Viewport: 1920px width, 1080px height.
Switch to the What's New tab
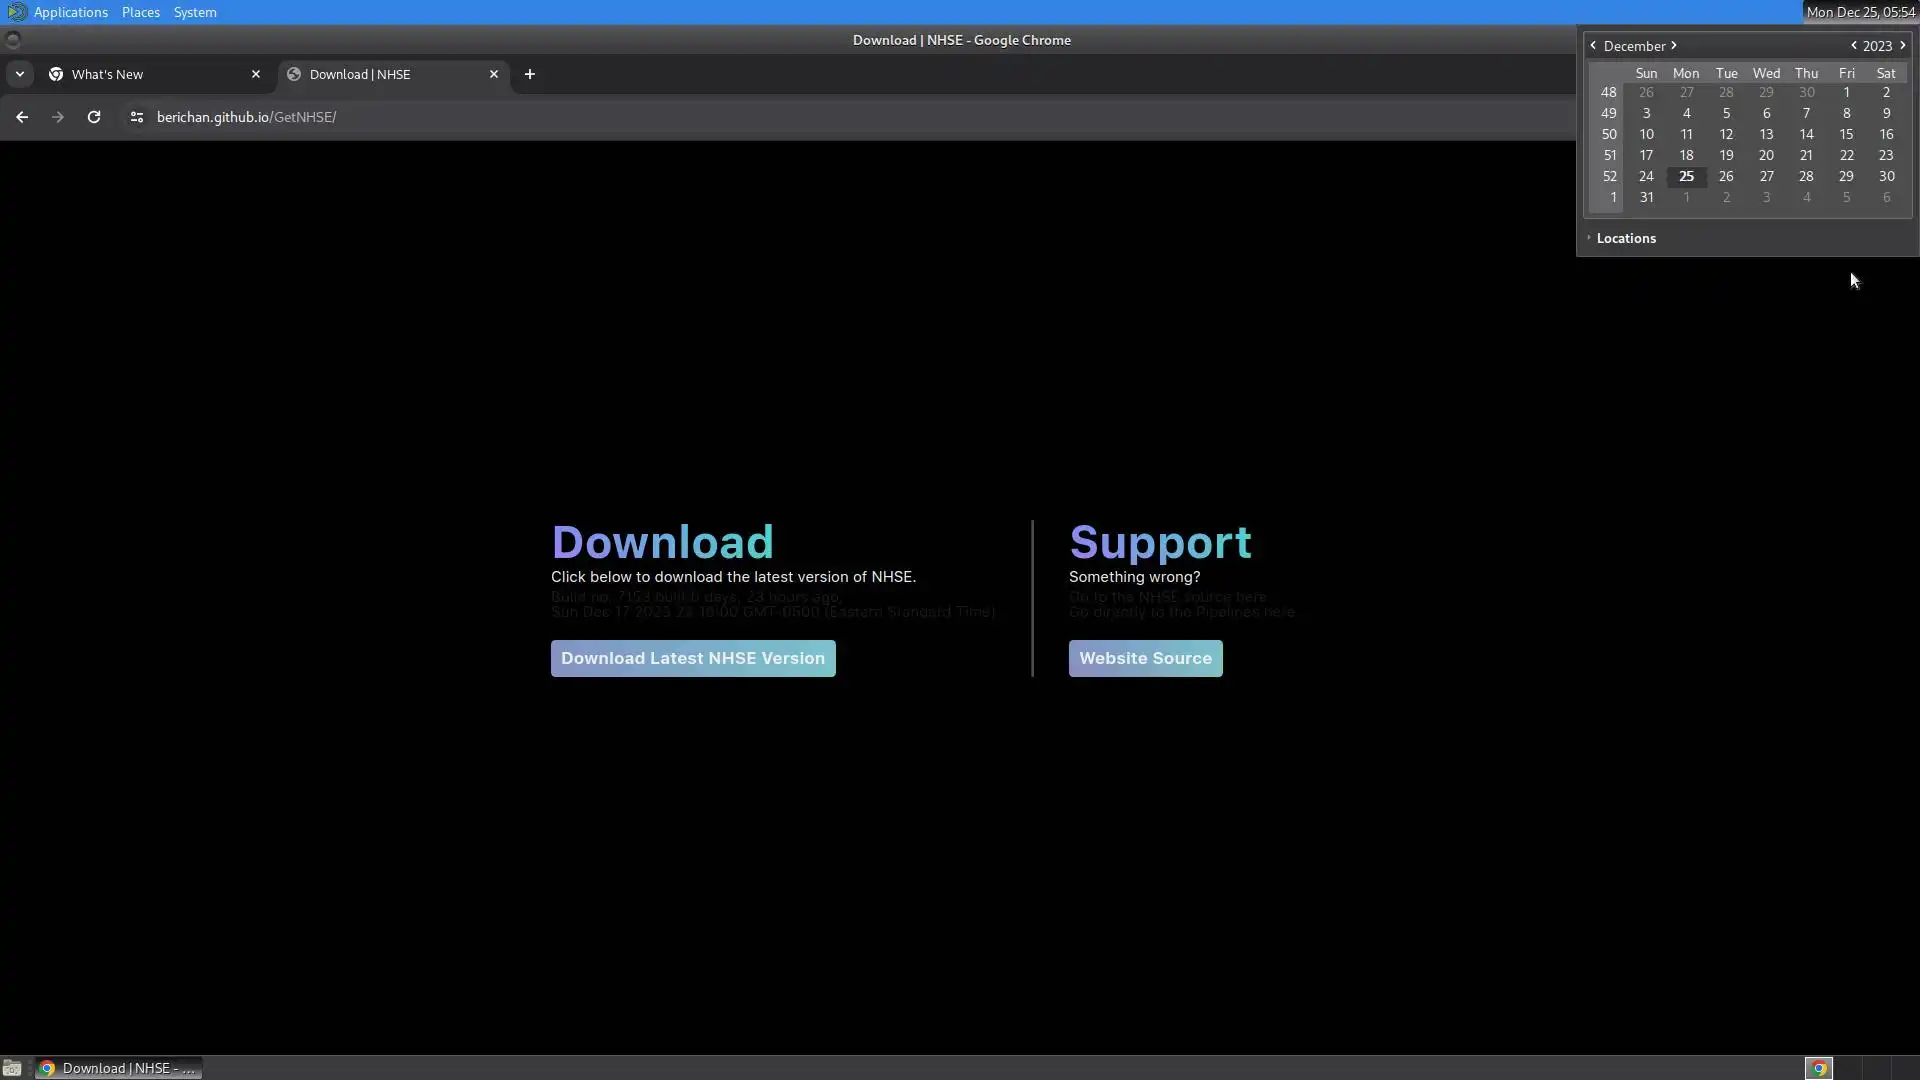pos(150,74)
